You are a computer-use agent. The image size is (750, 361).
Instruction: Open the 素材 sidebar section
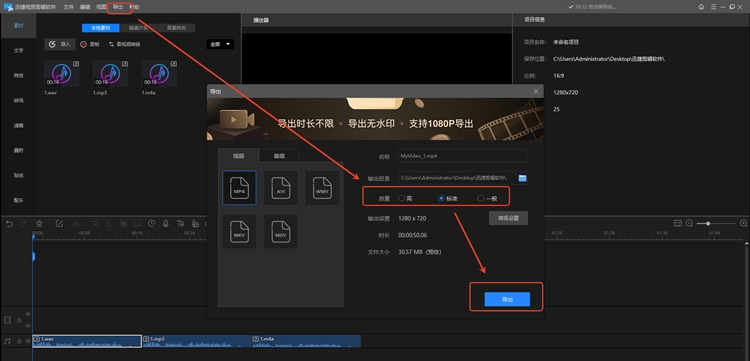click(18, 25)
